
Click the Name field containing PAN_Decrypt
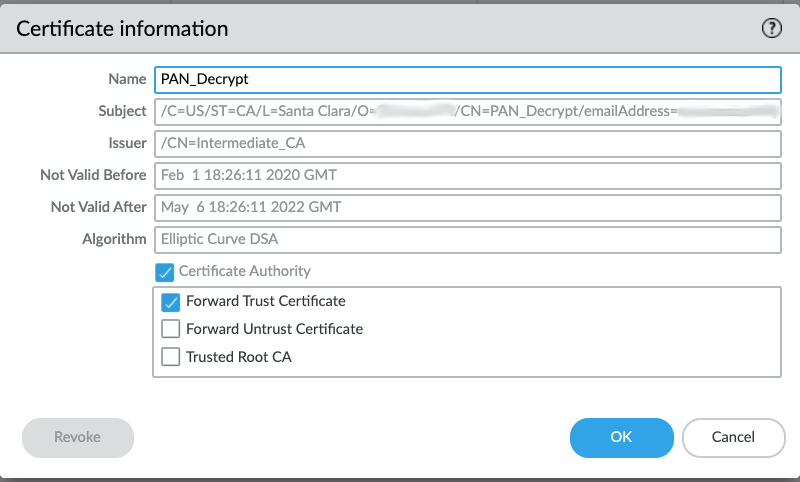pos(466,79)
